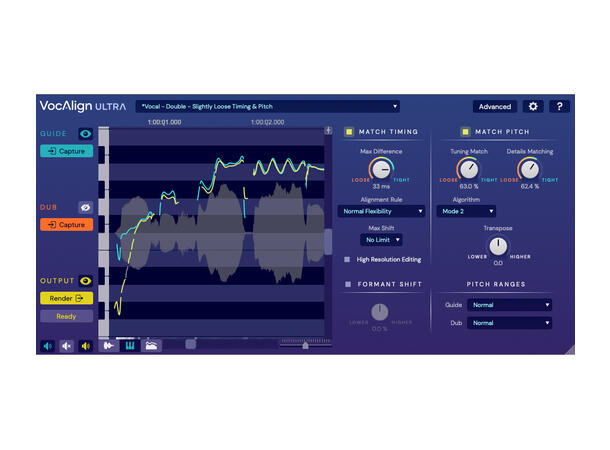610x450 pixels.
Task: Open the Guide pitch range dropdown
Action: [x=509, y=305]
